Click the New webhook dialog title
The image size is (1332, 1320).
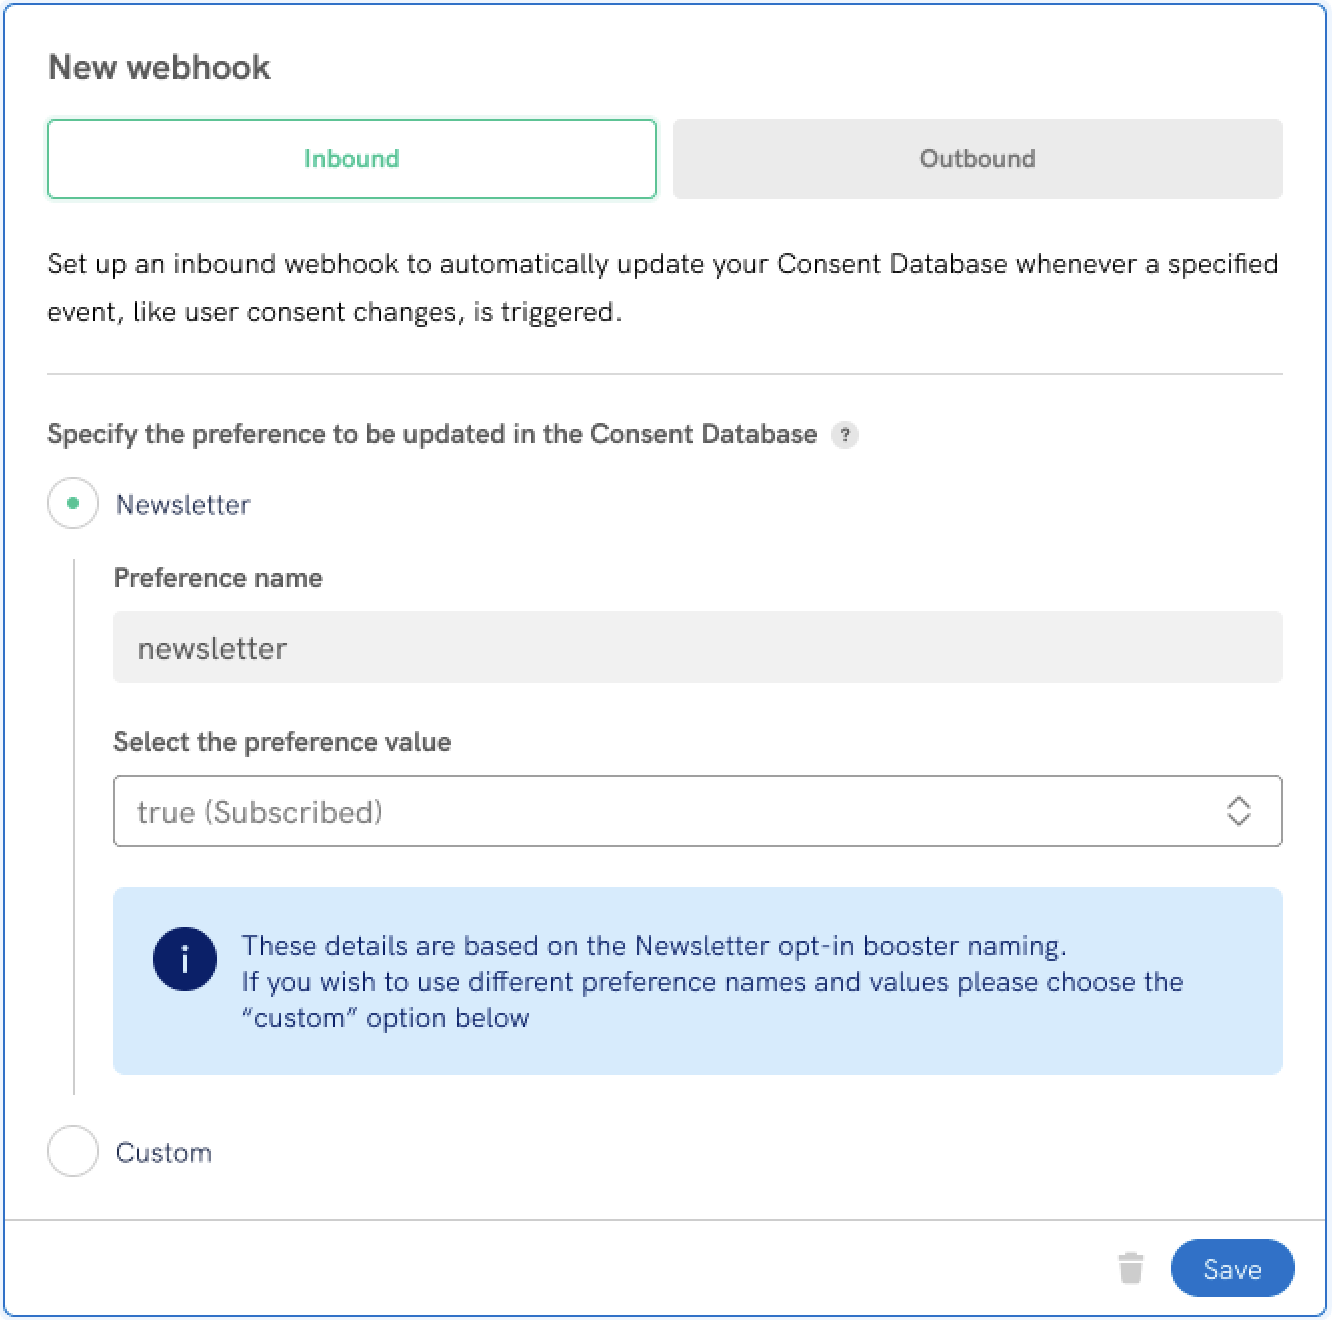tap(160, 66)
